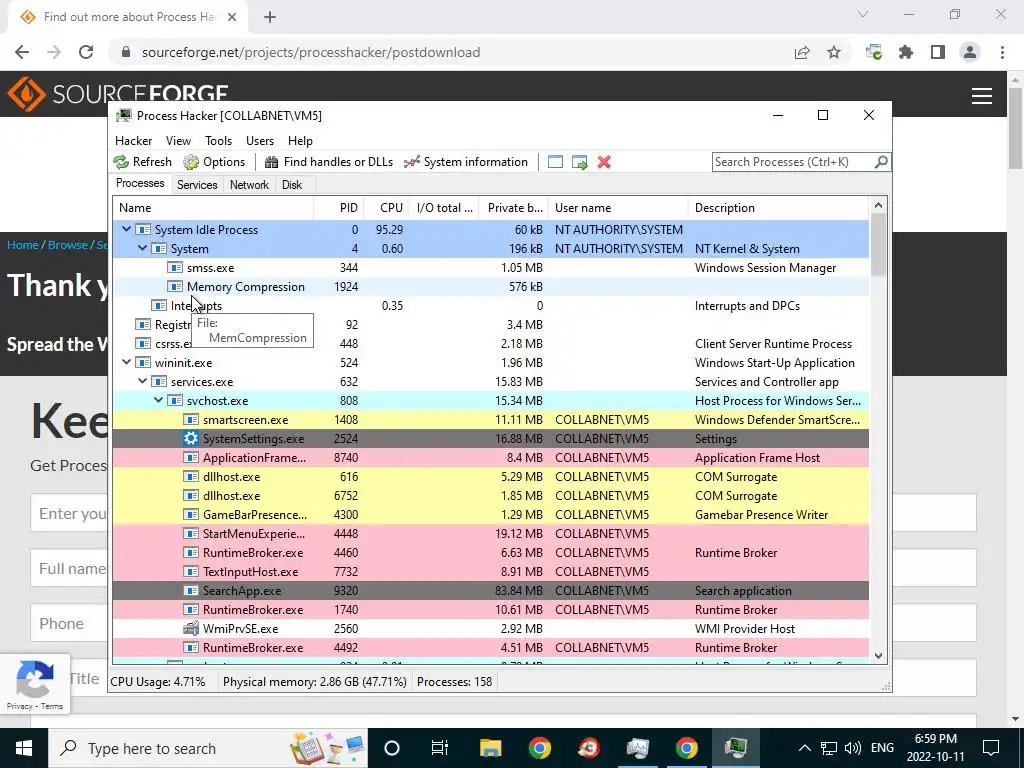Sort by User name column header
The width and height of the screenshot is (1024, 768).
coord(618,208)
